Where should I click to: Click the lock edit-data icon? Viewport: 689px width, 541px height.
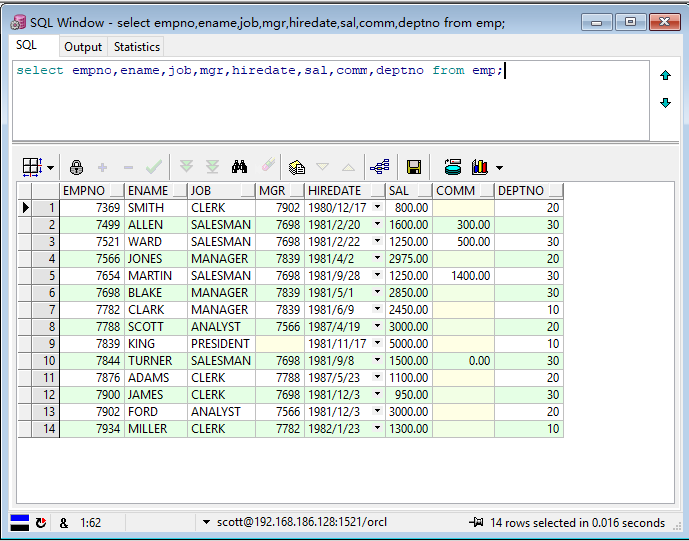pyautogui.click(x=76, y=167)
